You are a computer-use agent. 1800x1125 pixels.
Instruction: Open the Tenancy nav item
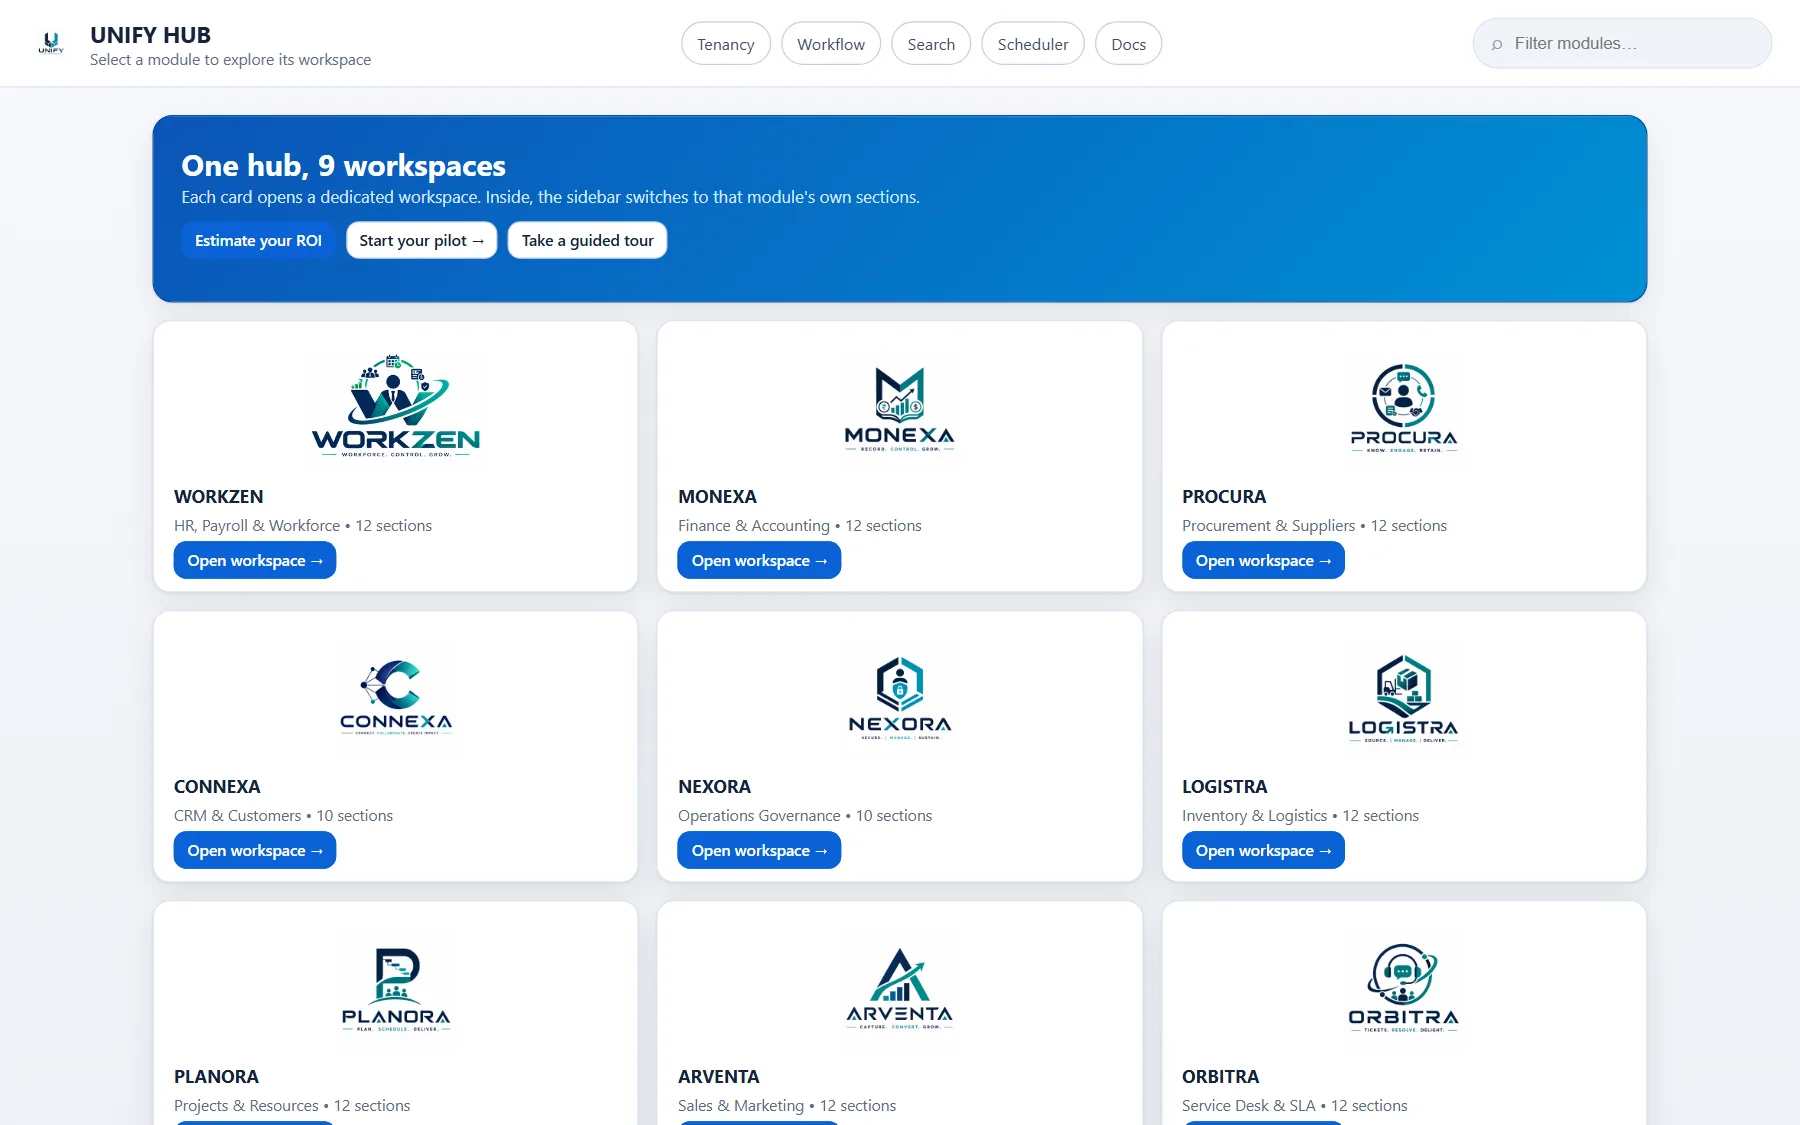coord(726,44)
